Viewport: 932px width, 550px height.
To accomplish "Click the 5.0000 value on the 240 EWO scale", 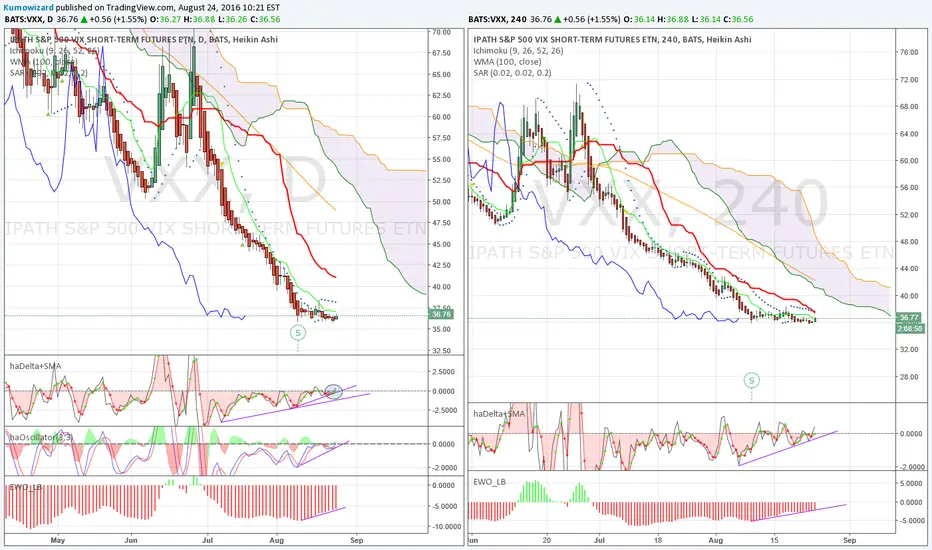I will coord(912,483).
